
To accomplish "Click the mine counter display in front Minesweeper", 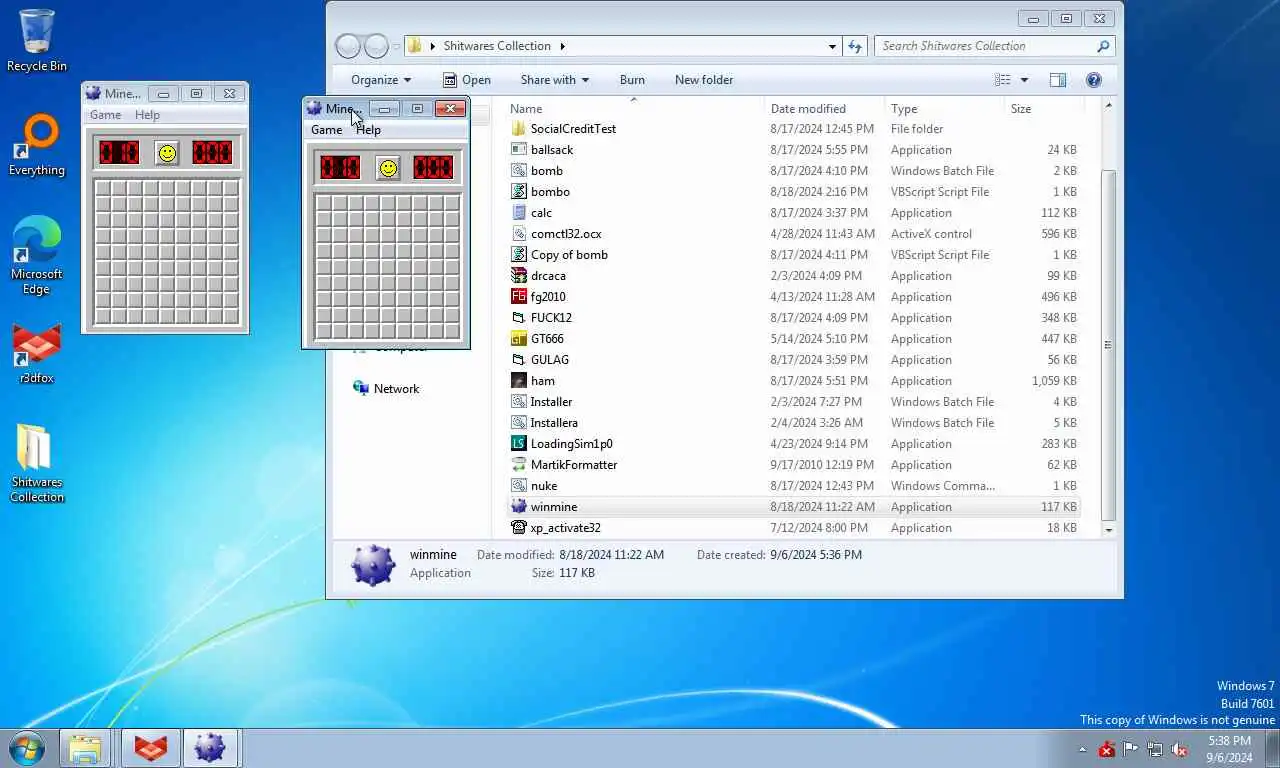I will (x=340, y=168).
